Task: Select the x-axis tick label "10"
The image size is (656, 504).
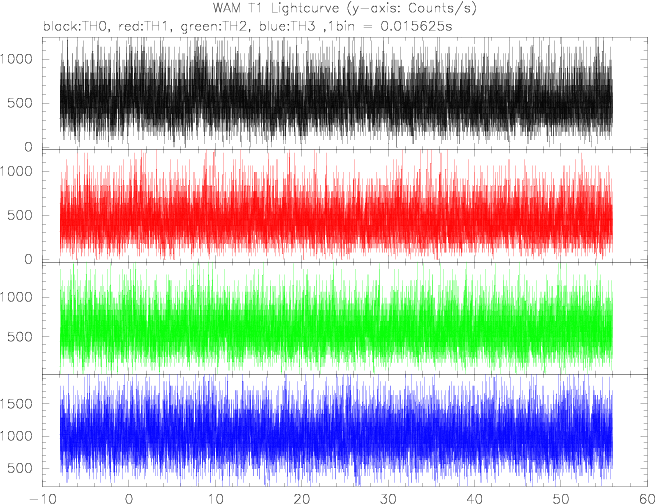Action: pos(215,498)
